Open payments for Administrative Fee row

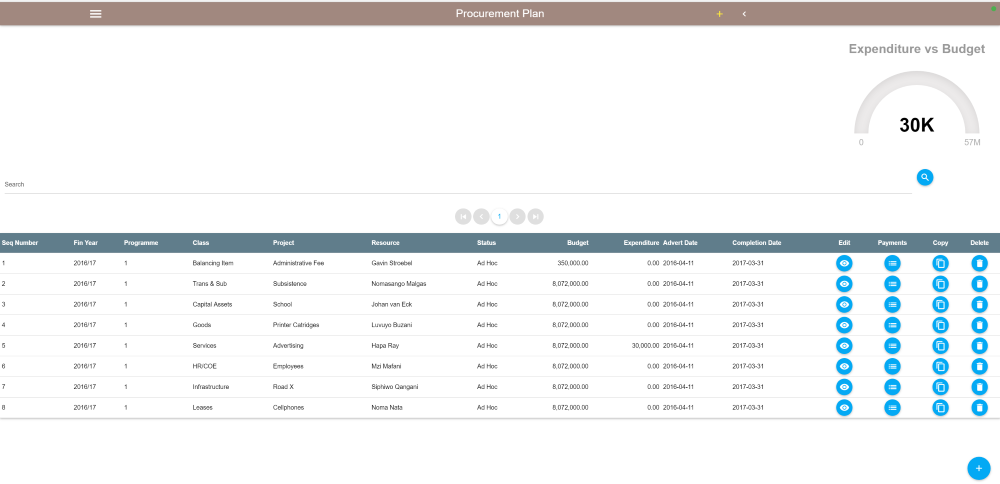click(x=892, y=263)
